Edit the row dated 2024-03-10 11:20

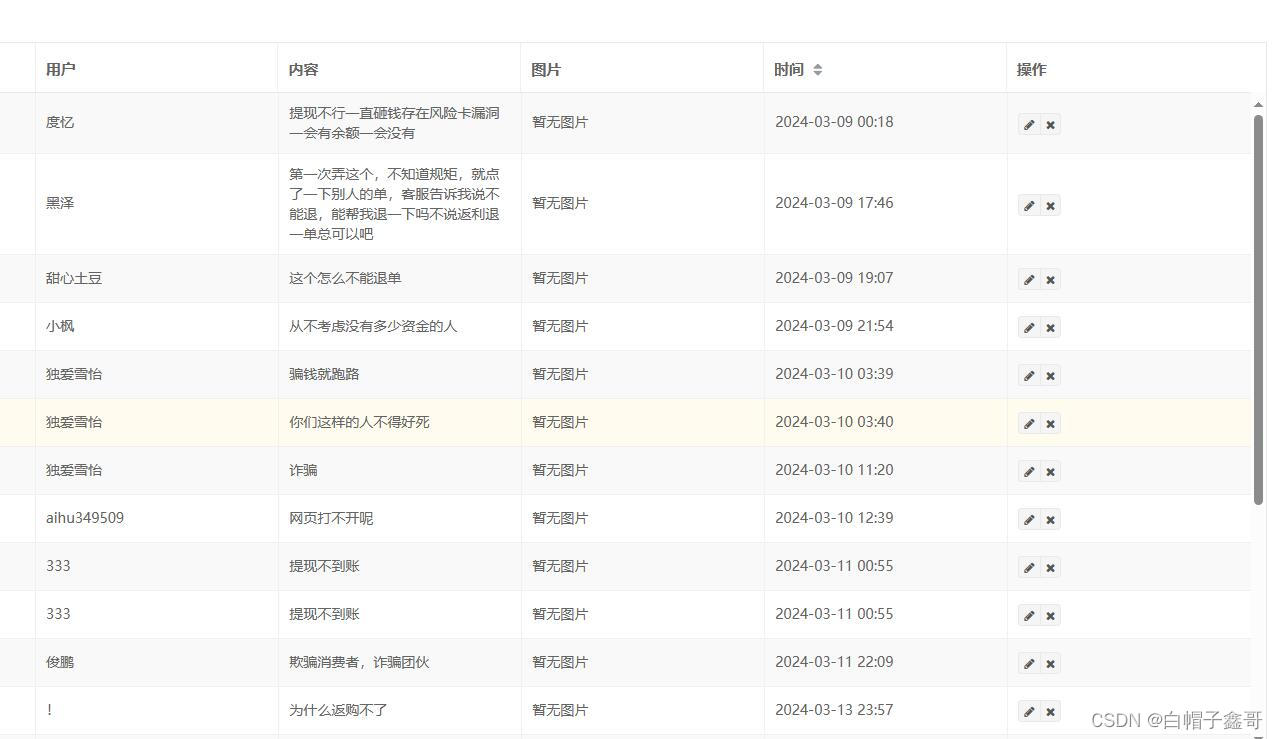pos(1029,472)
